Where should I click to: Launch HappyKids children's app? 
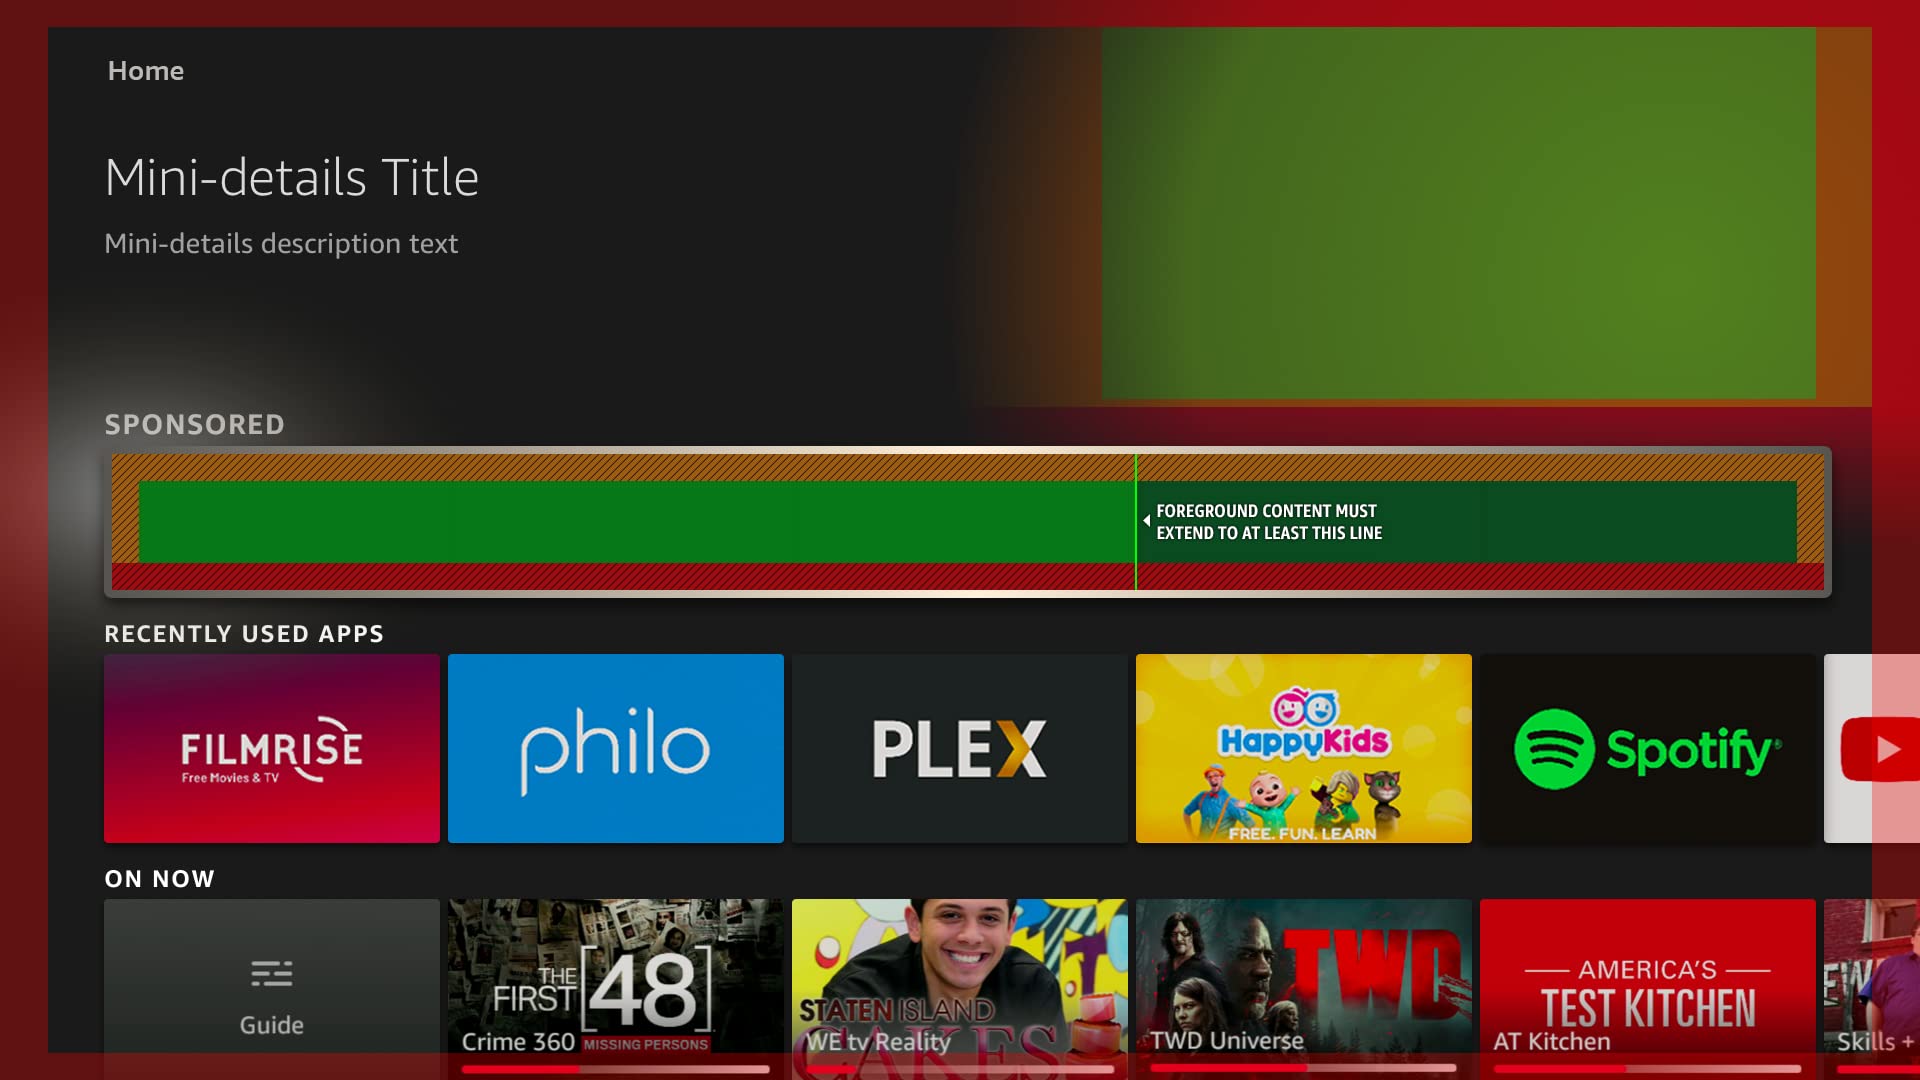click(1303, 748)
